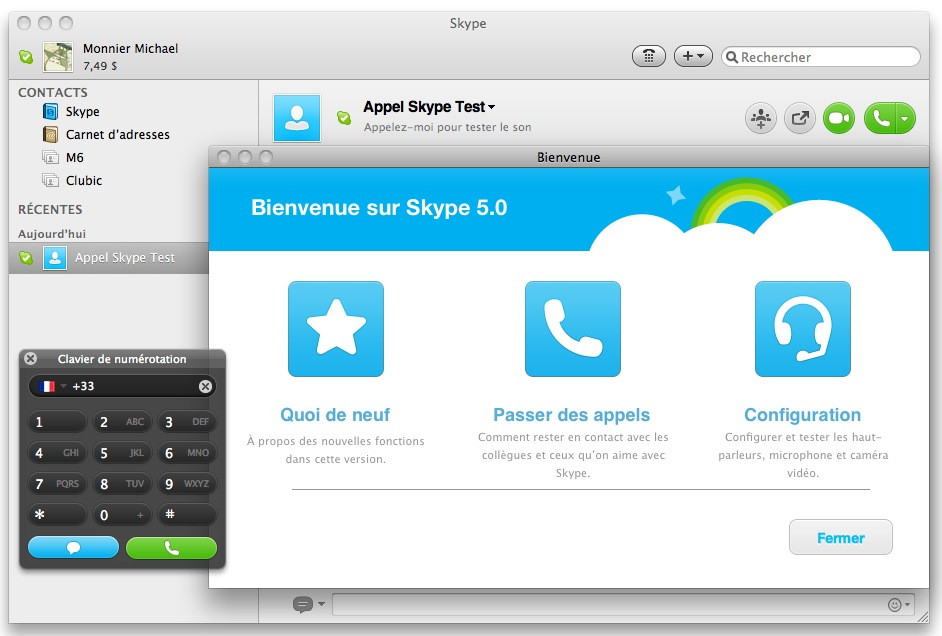This screenshot has width=942, height=636.
Task: Start video call with green camera button
Action: point(839,118)
